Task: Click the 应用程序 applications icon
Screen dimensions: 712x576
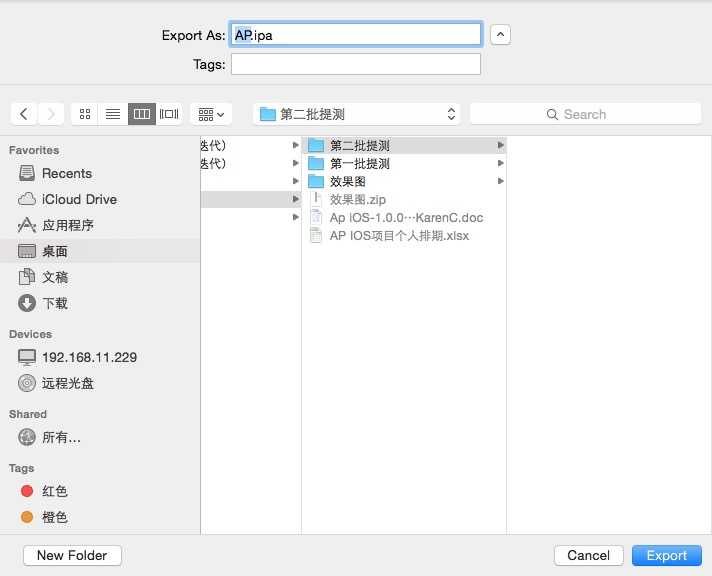Action: (27, 225)
